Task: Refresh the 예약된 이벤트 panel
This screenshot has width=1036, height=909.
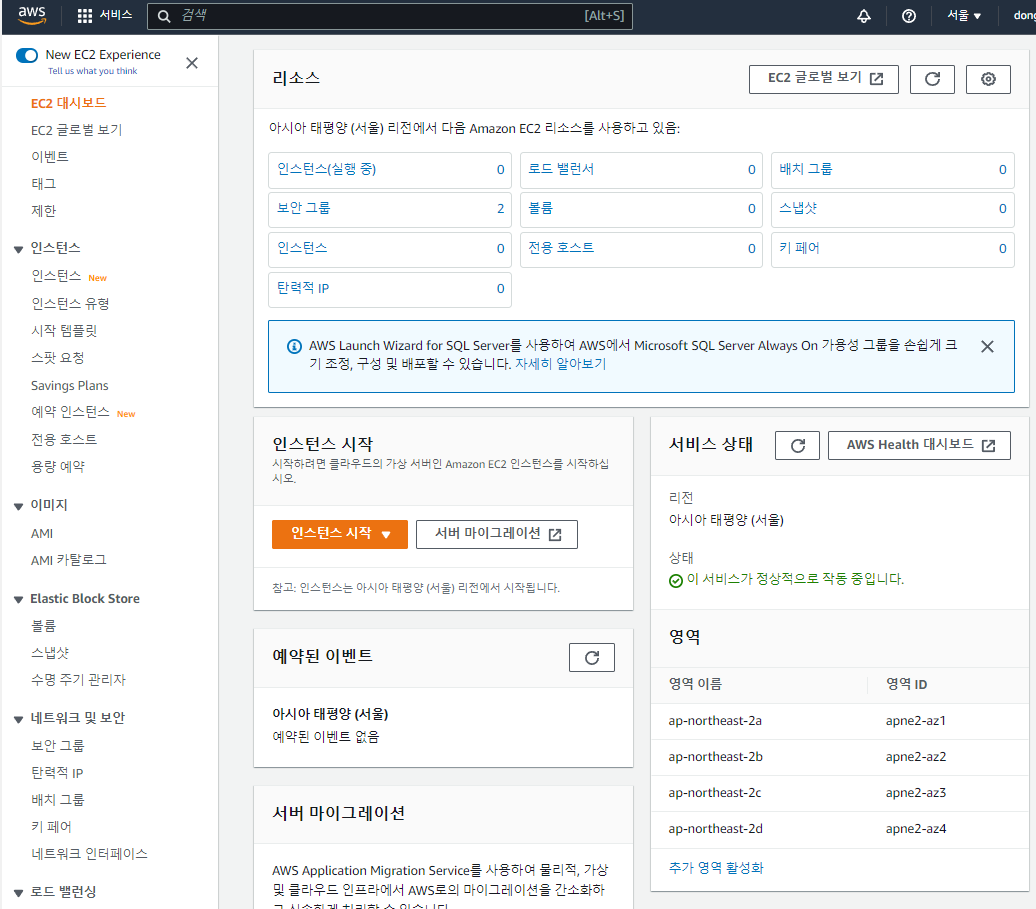Action: coord(591,657)
